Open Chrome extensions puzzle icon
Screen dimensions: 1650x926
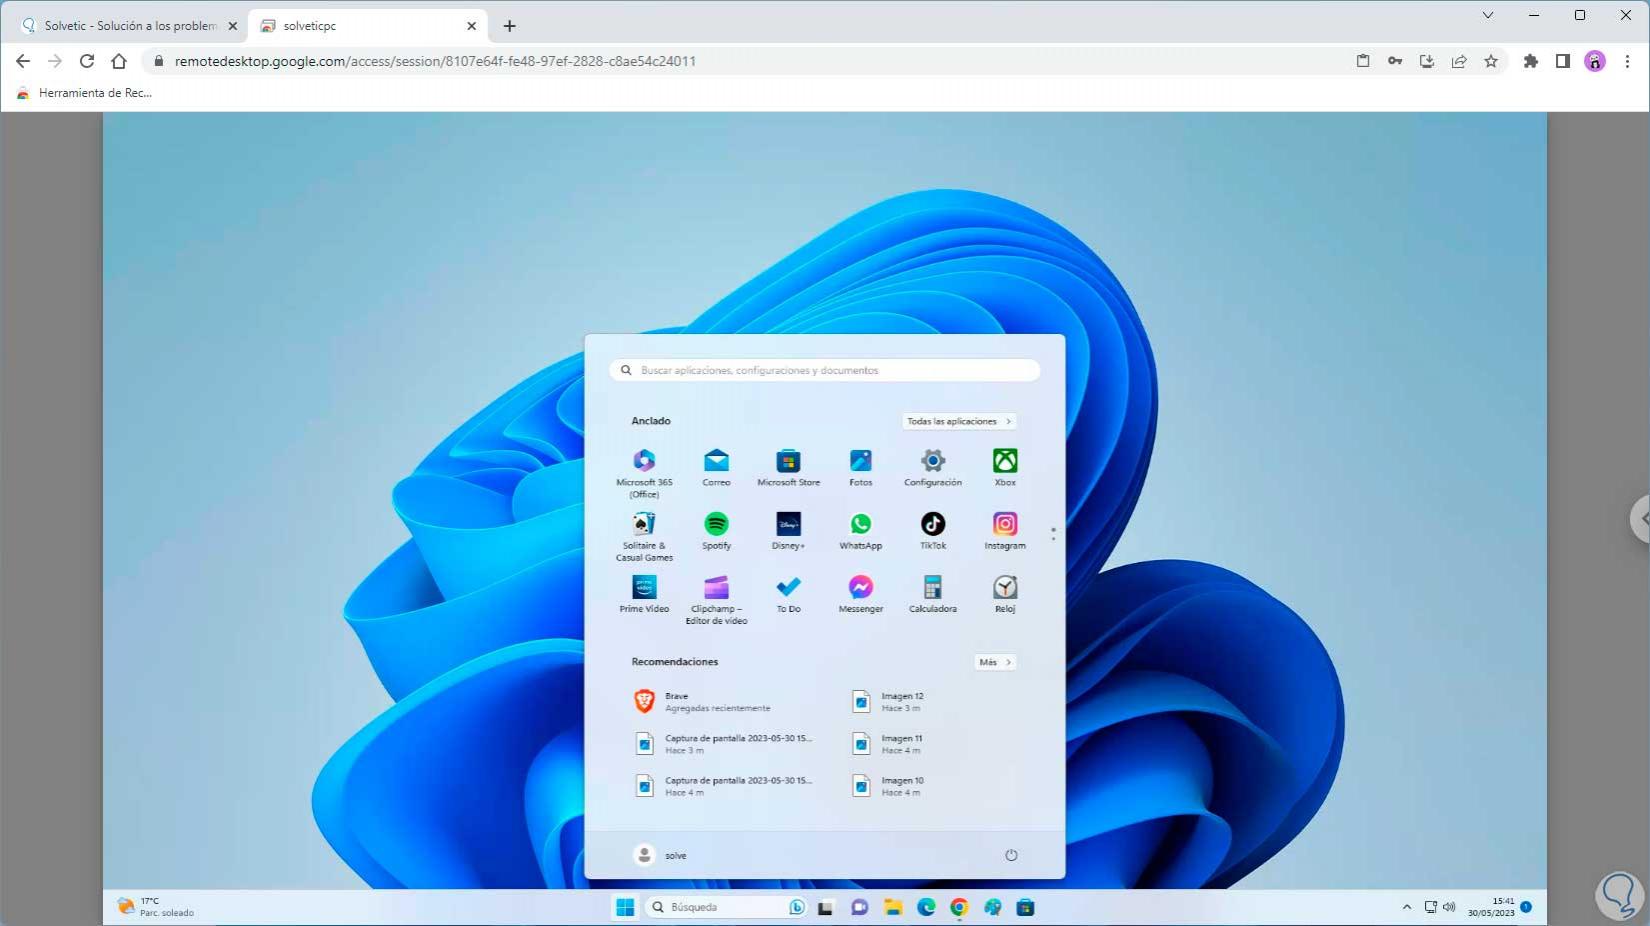(1530, 61)
